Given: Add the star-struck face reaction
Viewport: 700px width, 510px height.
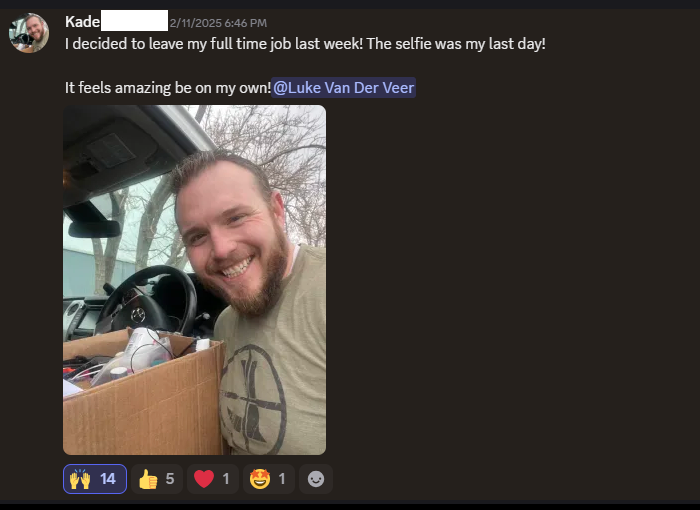Looking at the screenshot, I should 269,479.
